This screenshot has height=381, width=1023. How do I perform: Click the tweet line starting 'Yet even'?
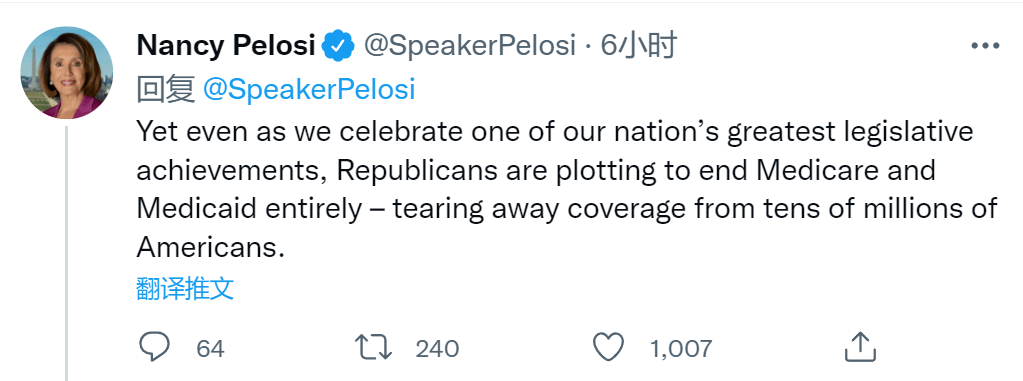(555, 132)
